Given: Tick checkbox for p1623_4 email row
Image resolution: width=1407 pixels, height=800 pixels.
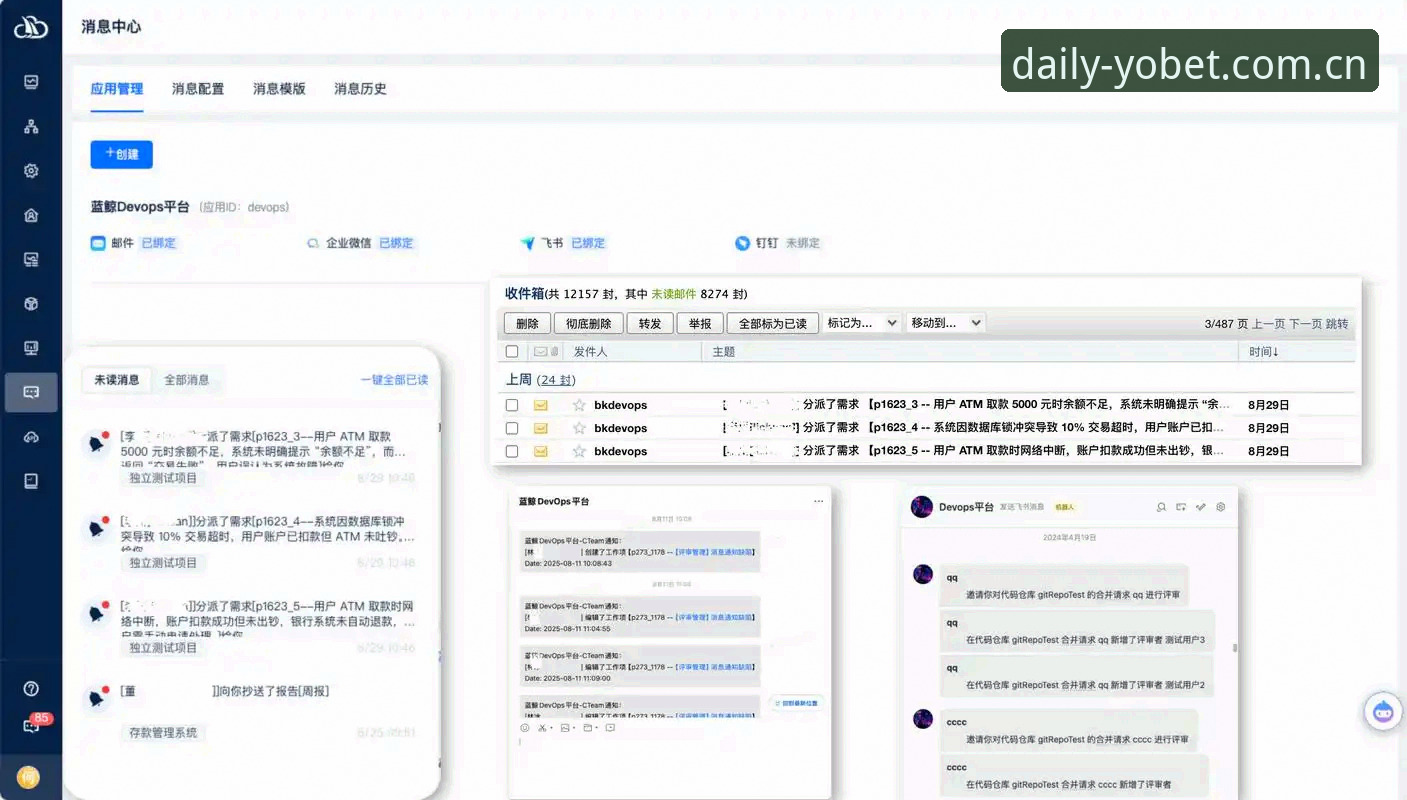Looking at the screenshot, I should point(512,428).
